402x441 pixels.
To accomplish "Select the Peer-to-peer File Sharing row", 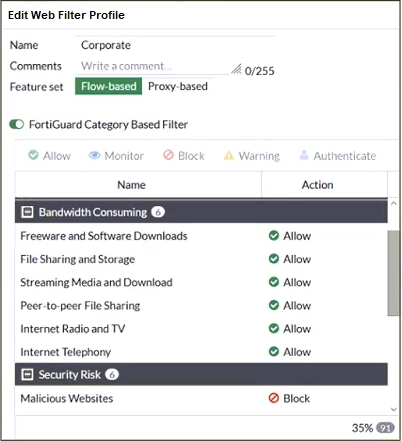I will [x=201, y=305].
